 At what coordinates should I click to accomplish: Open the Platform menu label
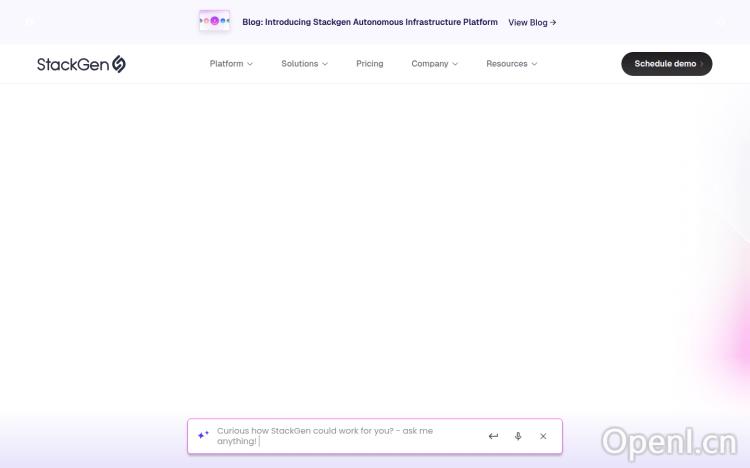(x=226, y=64)
